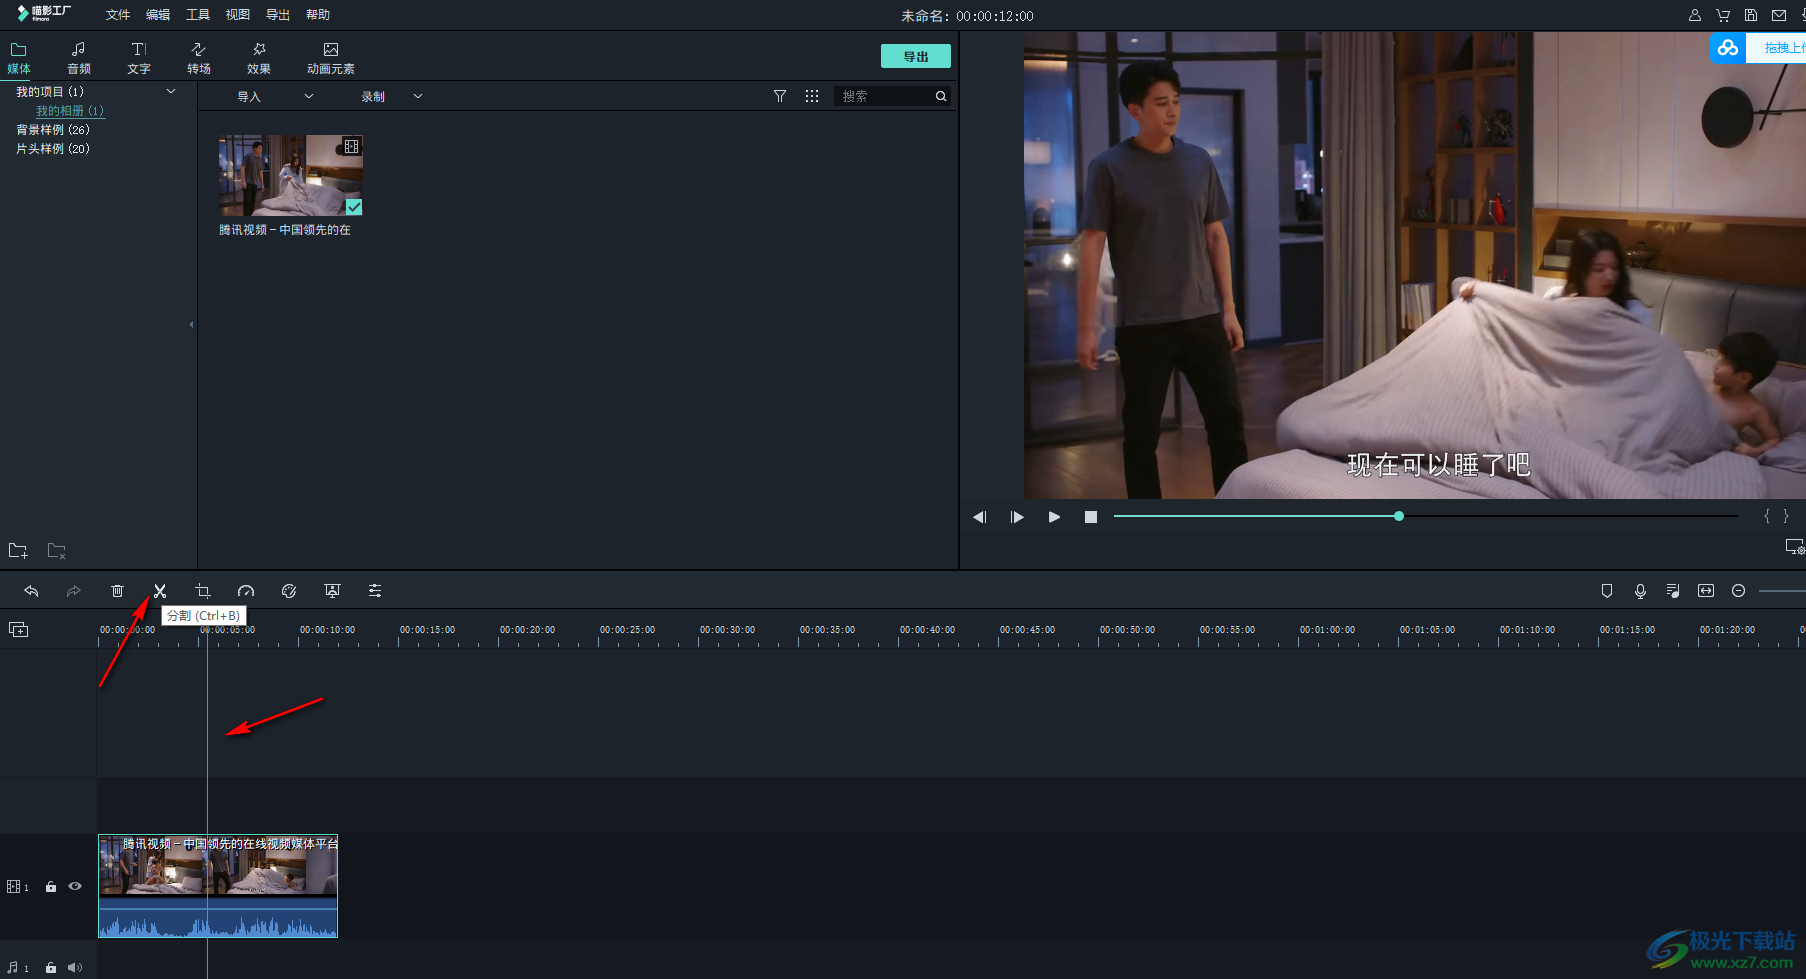Viewport: 1806px width, 979px height.
Task: Click the green 导出 export button
Action: tap(916, 56)
